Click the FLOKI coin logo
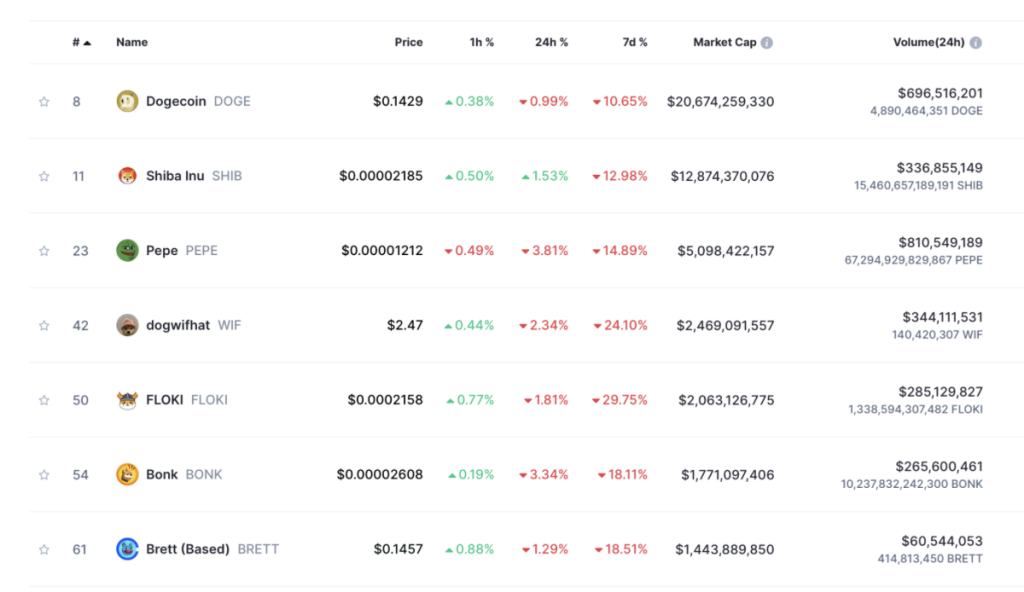Screen dimensions: 1024x592 click(x=127, y=400)
